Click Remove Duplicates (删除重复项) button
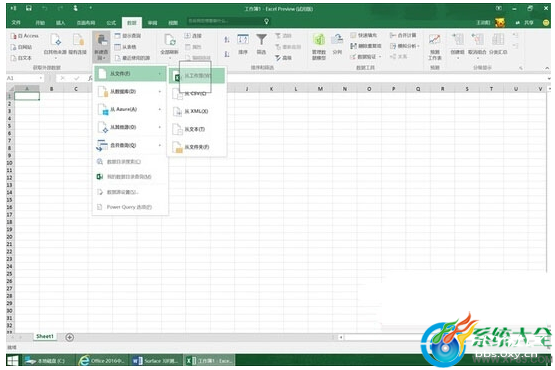The width and height of the screenshot is (555, 370). (366, 46)
